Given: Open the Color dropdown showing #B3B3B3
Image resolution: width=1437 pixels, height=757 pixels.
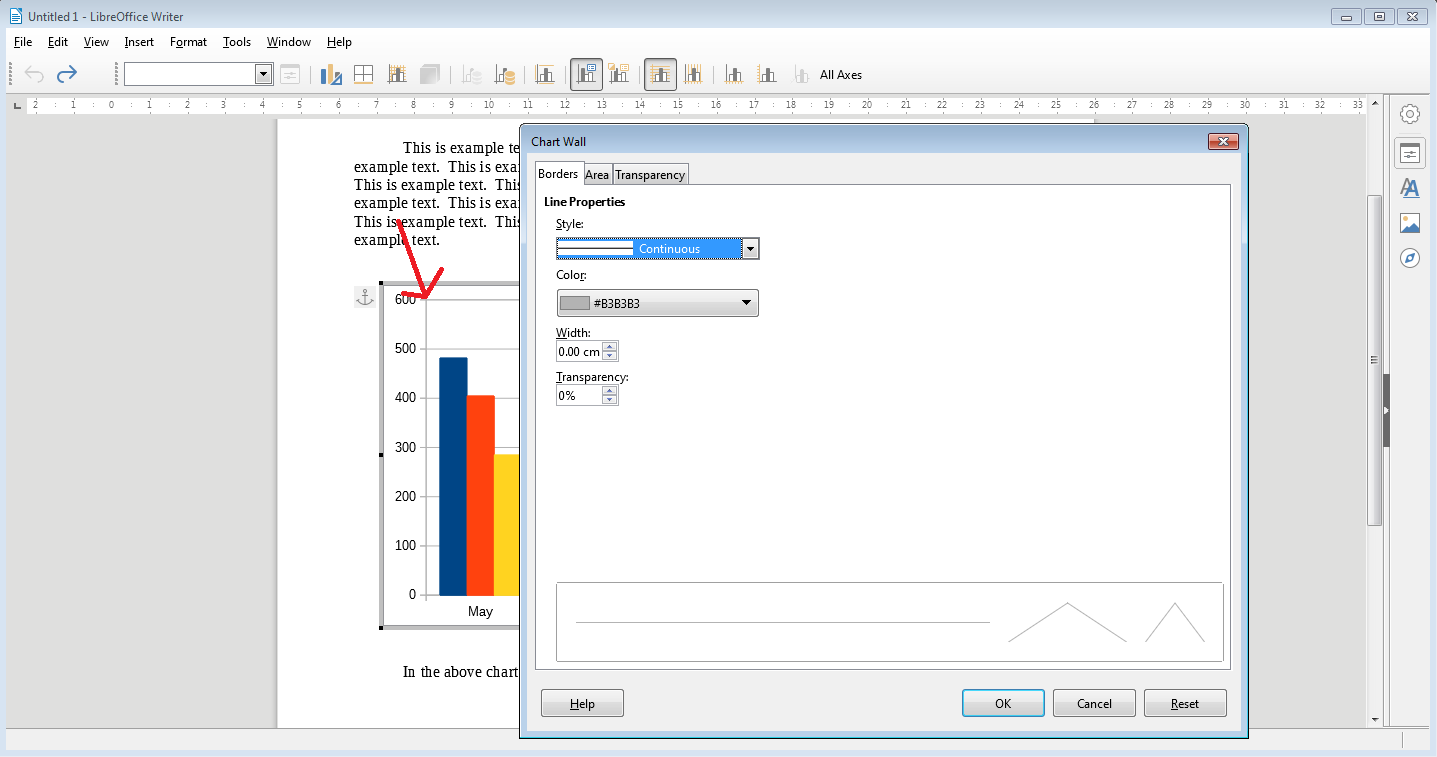Looking at the screenshot, I should coord(657,303).
